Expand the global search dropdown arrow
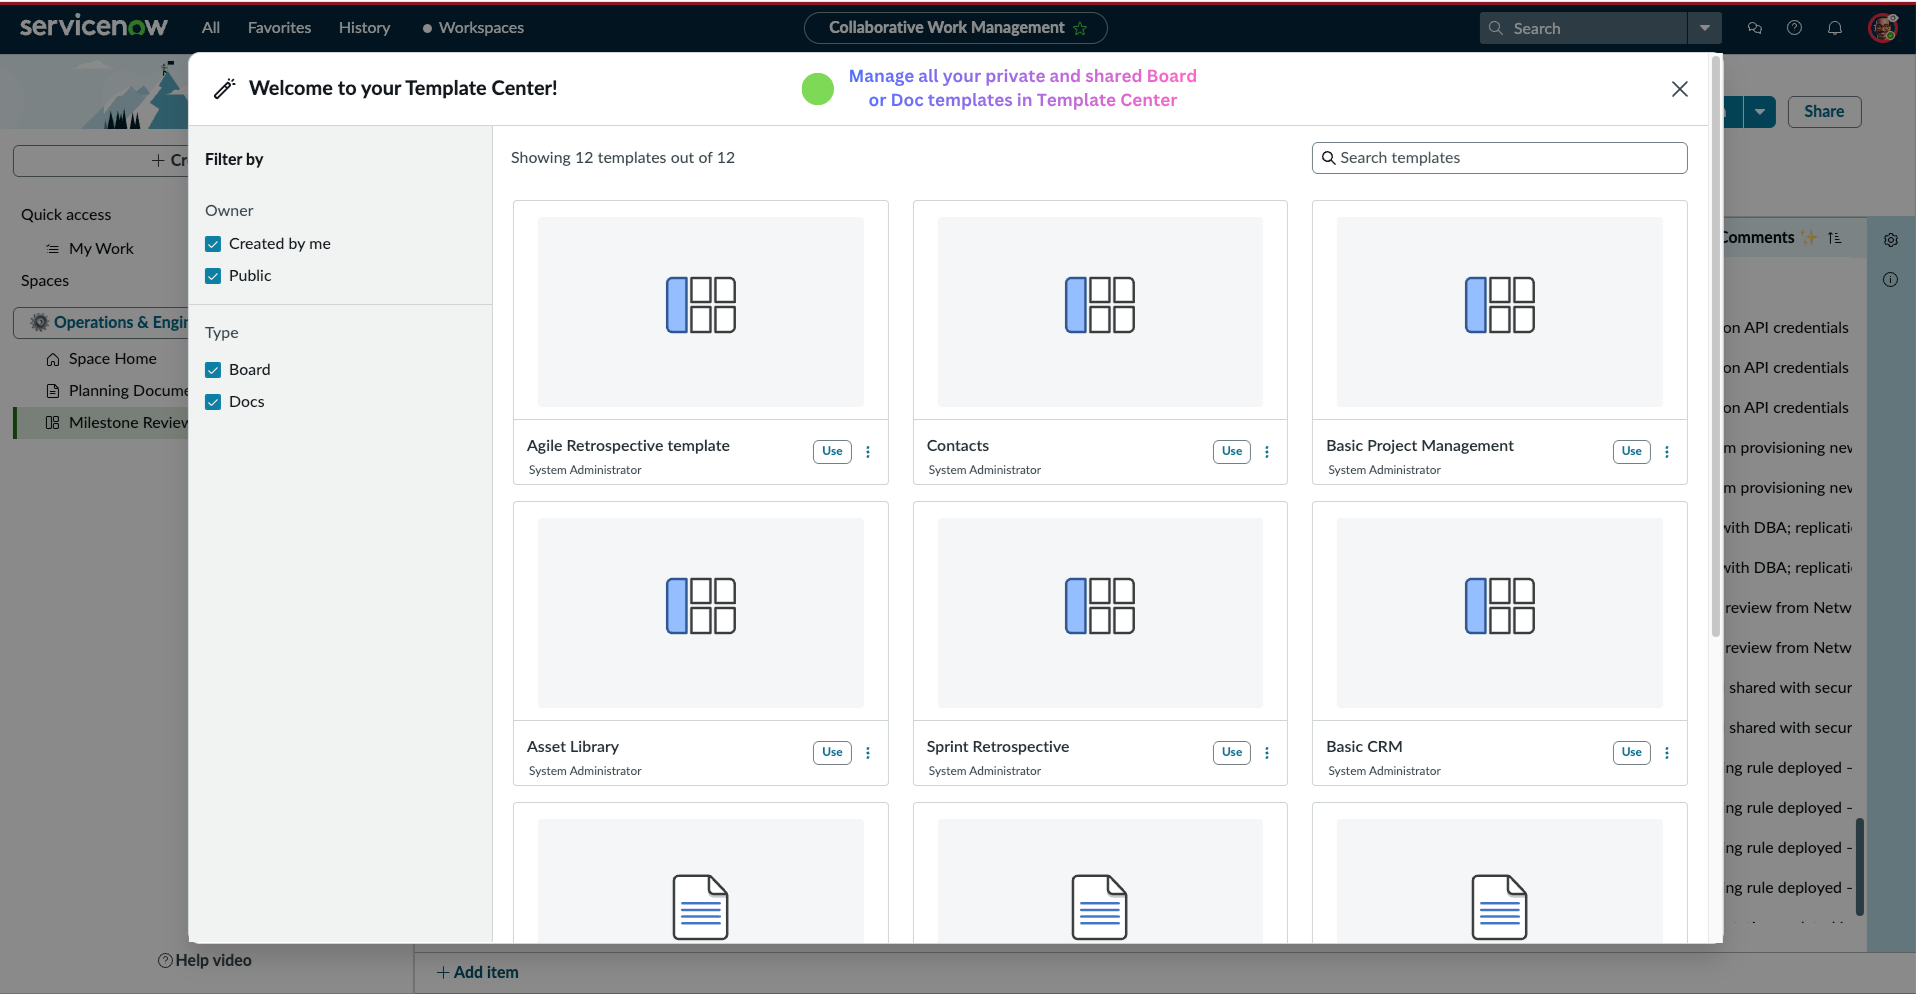Screen dimensions: 1916x994 (1705, 28)
